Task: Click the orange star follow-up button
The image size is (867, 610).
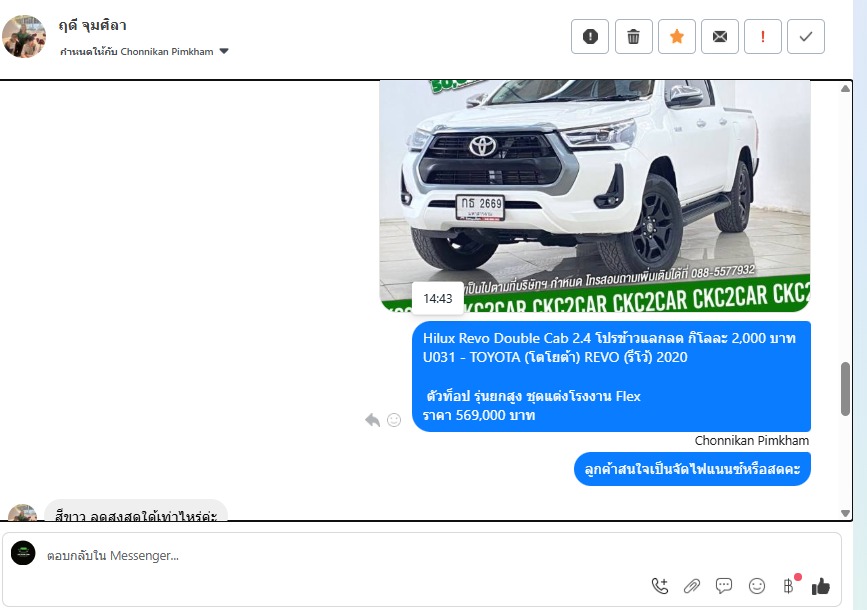Action: pos(677,37)
